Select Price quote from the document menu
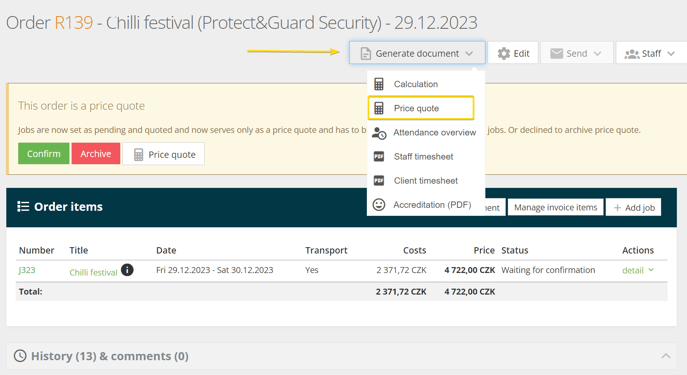 (421, 108)
